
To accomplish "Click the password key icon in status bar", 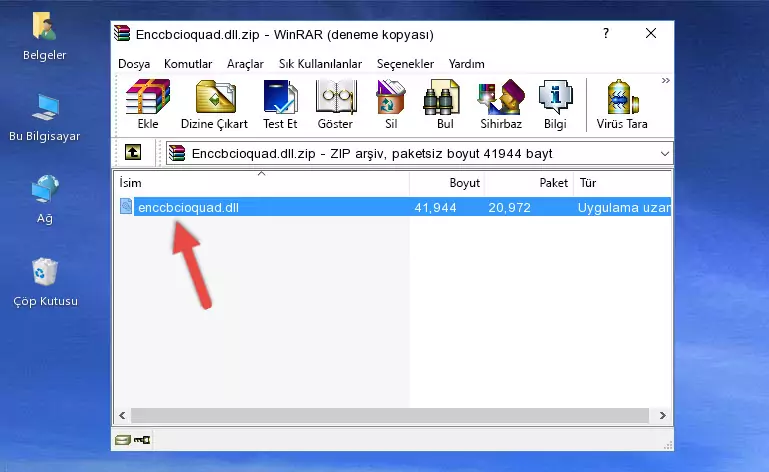I will (x=142, y=440).
